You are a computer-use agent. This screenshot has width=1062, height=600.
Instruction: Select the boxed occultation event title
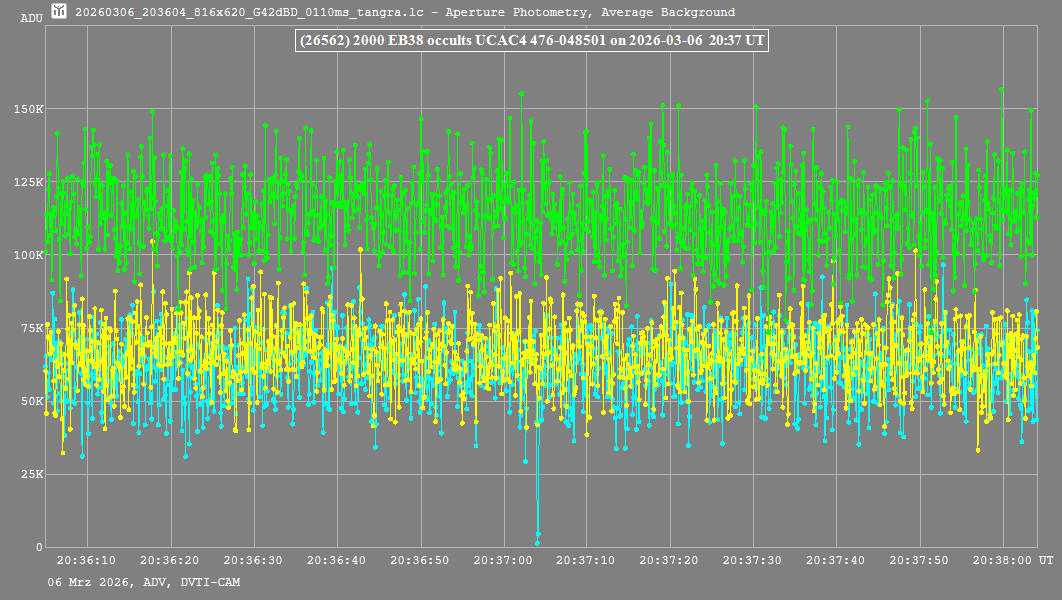coord(532,40)
